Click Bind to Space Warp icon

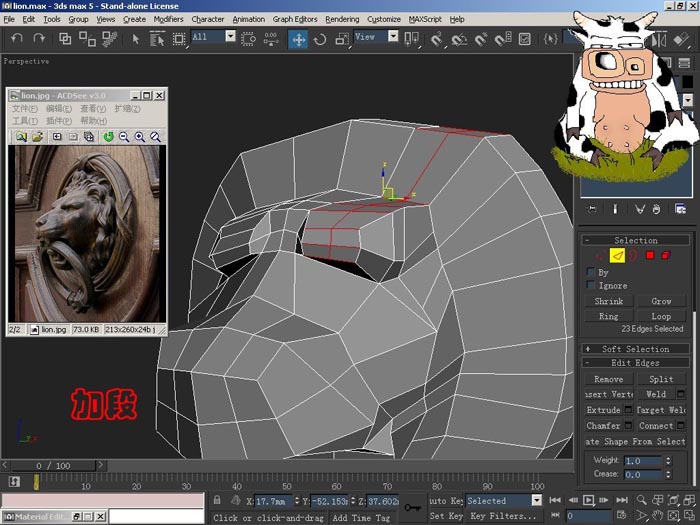(109, 39)
